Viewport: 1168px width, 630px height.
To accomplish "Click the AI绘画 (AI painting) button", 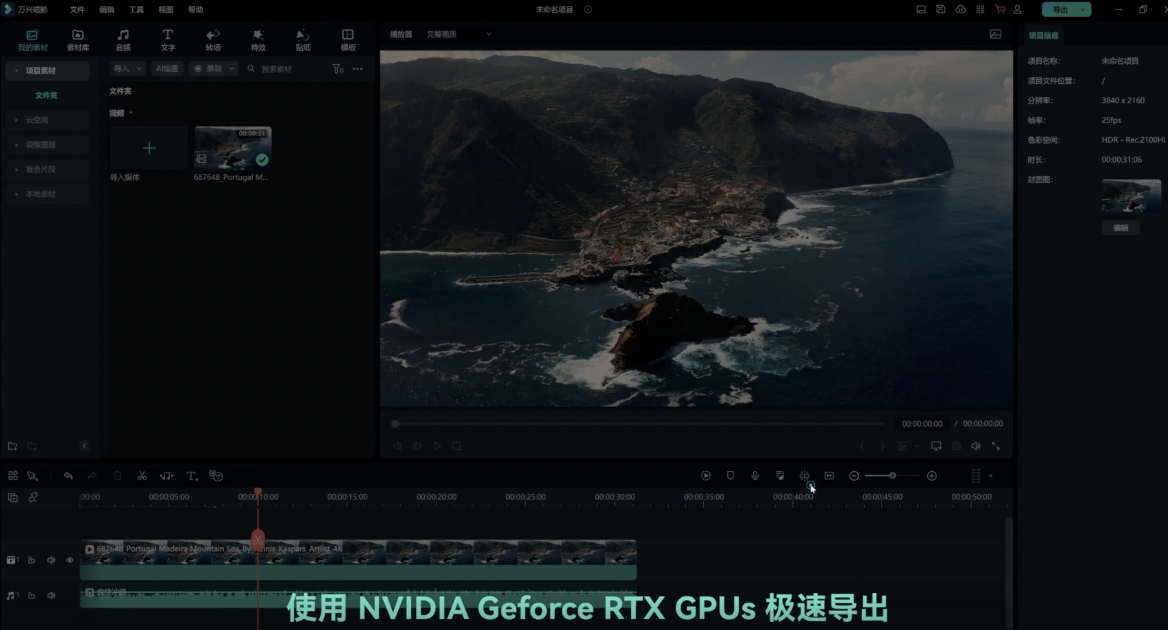I will click(166, 68).
